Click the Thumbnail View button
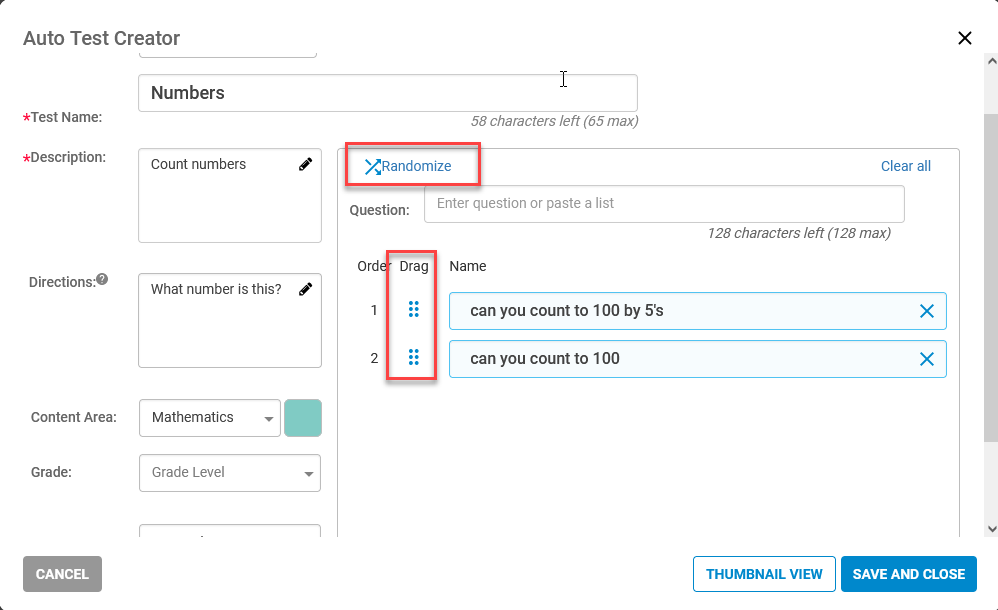Viewport: 998px width, 610px height. point(764,574)
